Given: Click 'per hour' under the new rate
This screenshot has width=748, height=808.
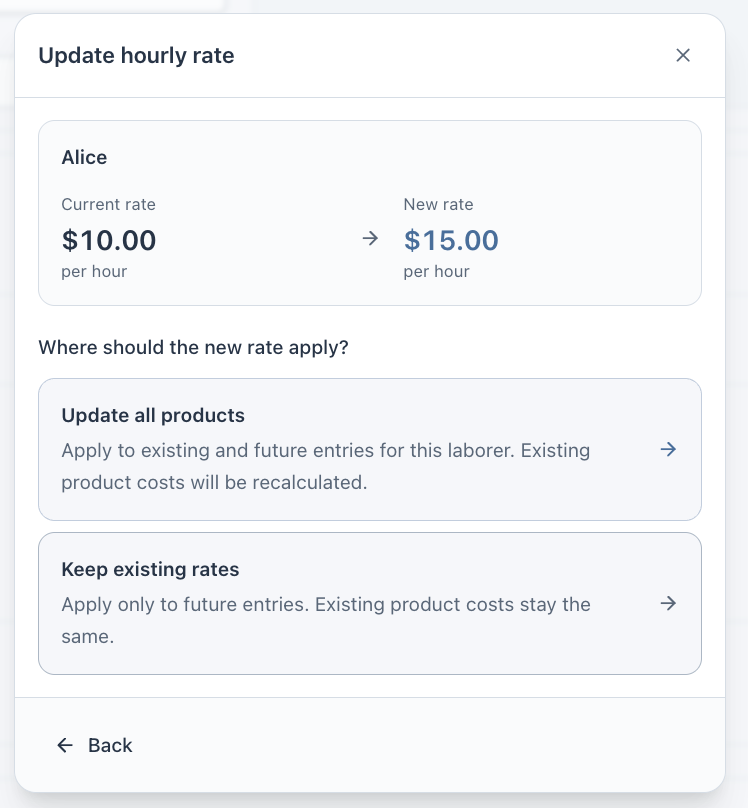Looking at the screenshot, I should 436,272.
